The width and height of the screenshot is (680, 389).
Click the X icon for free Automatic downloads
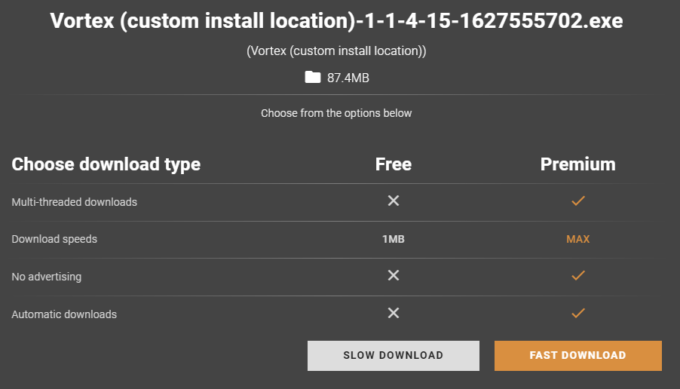coord(393,313)
